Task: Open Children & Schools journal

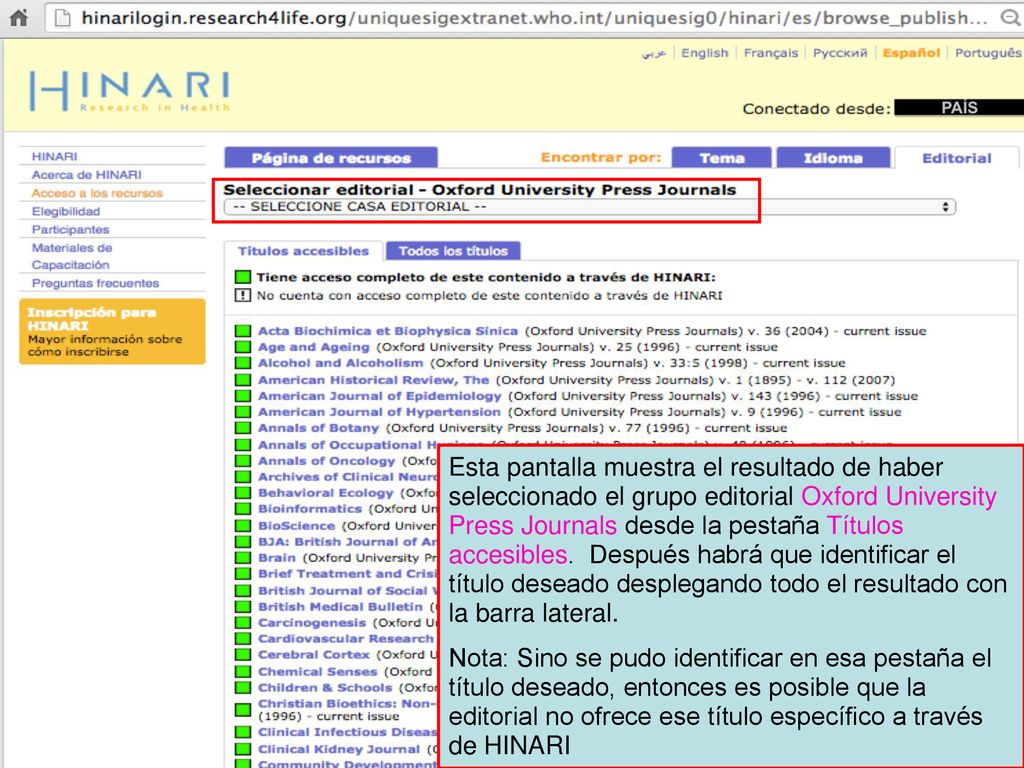Action: pyautogui.click(x=325, y=688)
